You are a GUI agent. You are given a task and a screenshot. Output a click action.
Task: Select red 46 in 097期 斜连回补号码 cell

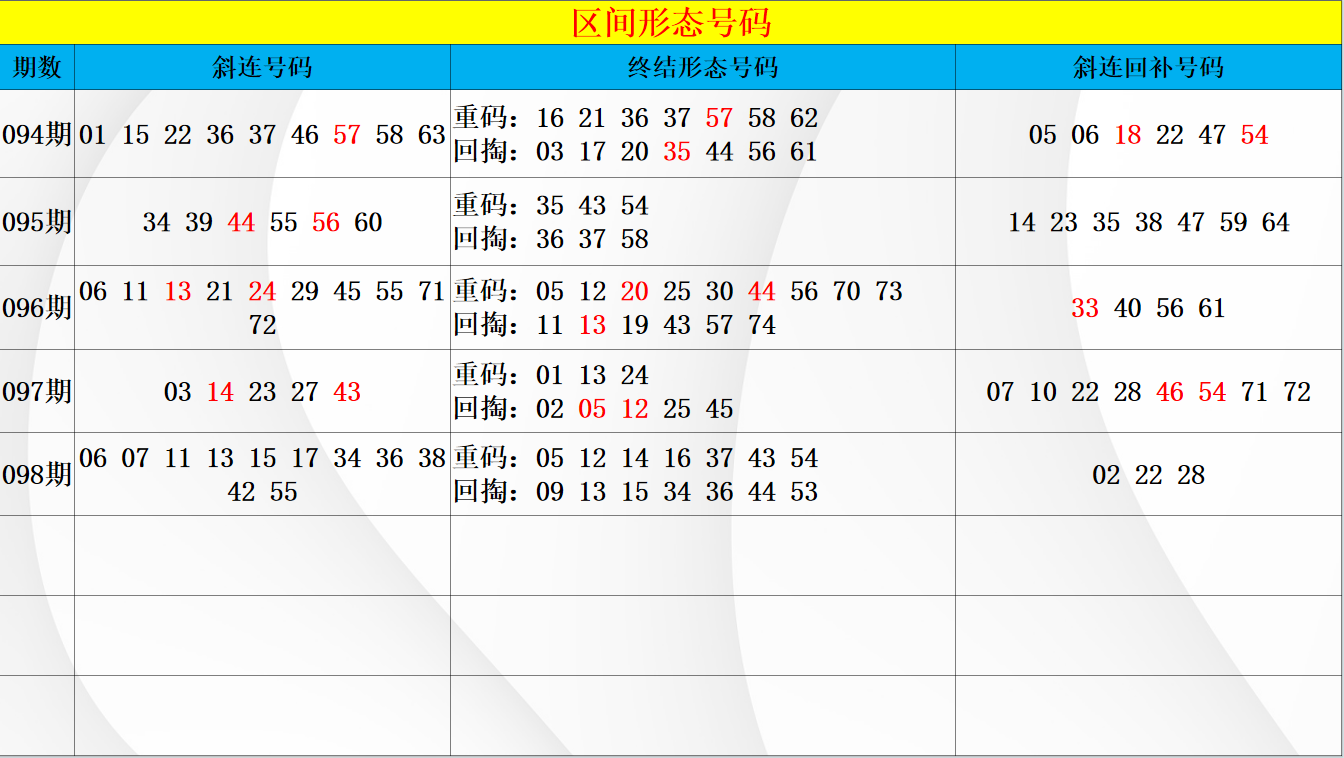[1169, 392]
